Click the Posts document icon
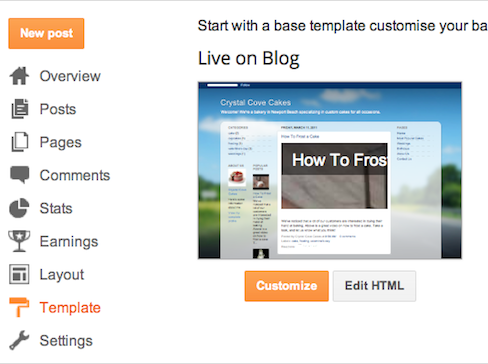The image size is (488, 364). click(x=20, y=109)
